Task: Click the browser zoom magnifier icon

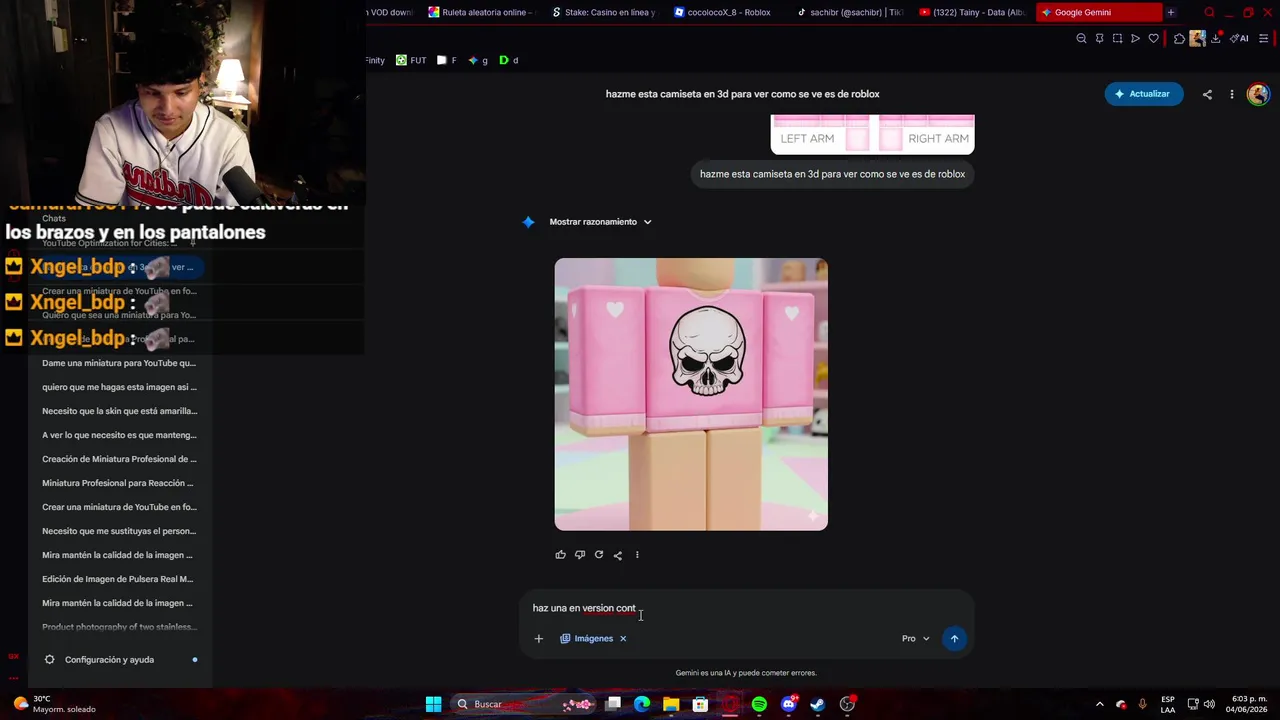Action: point(1081,39)
